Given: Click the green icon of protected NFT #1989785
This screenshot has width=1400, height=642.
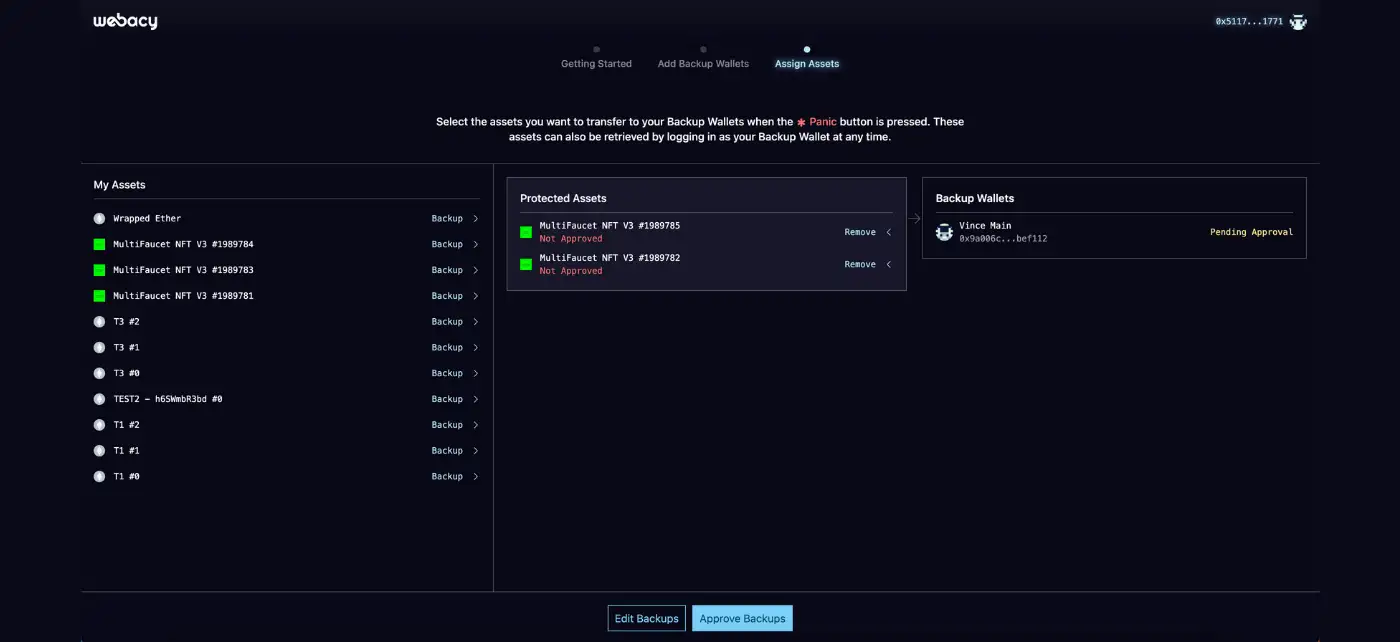Looking at the screenshot, I should (526, 232).
